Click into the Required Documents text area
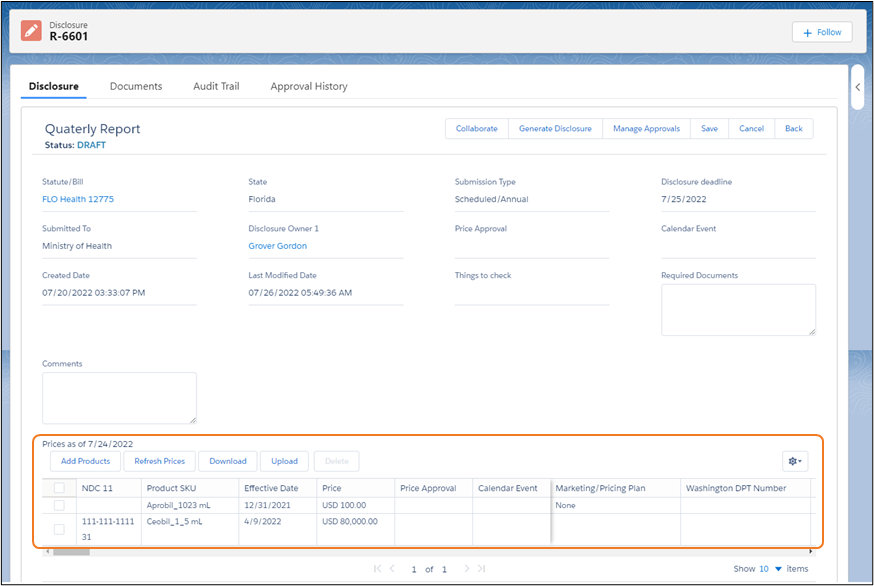Screen dimensions: 874x586 pos(739,310)
